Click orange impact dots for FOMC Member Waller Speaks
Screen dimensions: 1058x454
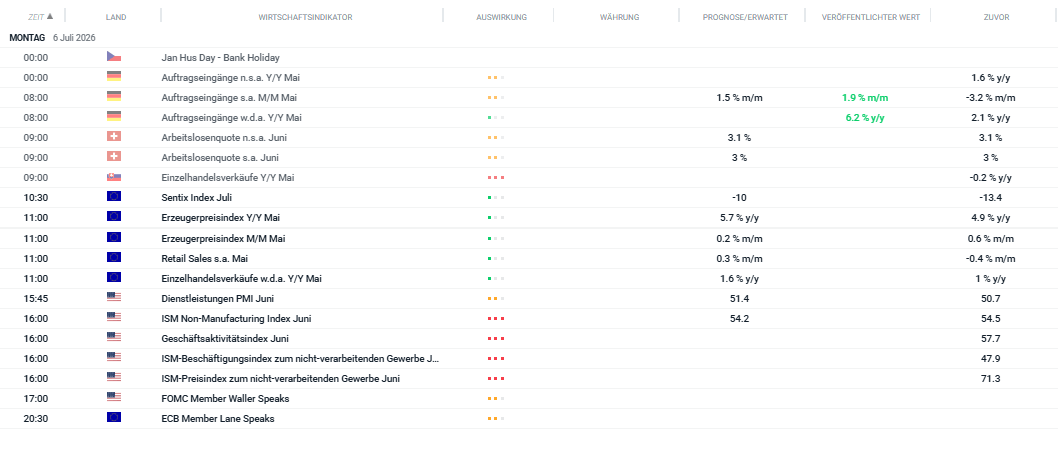[x=496, y=399]
